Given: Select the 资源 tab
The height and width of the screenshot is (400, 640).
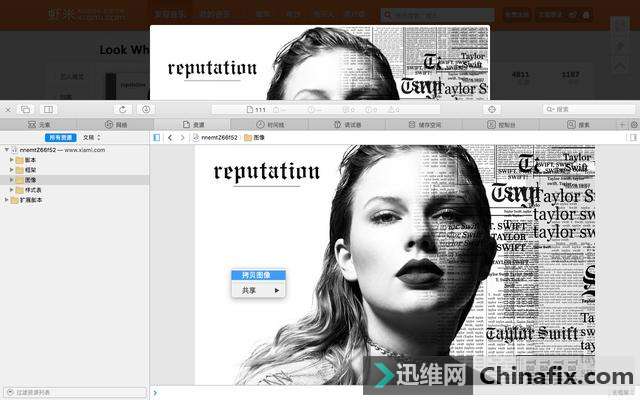Looking at the screenshot, I should (193, 124).
